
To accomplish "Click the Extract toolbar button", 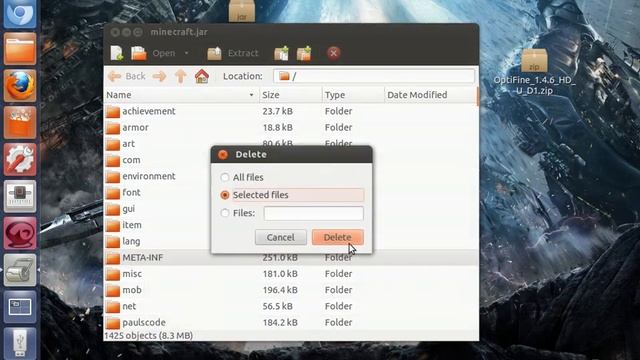I will click(x=233, y=53).
